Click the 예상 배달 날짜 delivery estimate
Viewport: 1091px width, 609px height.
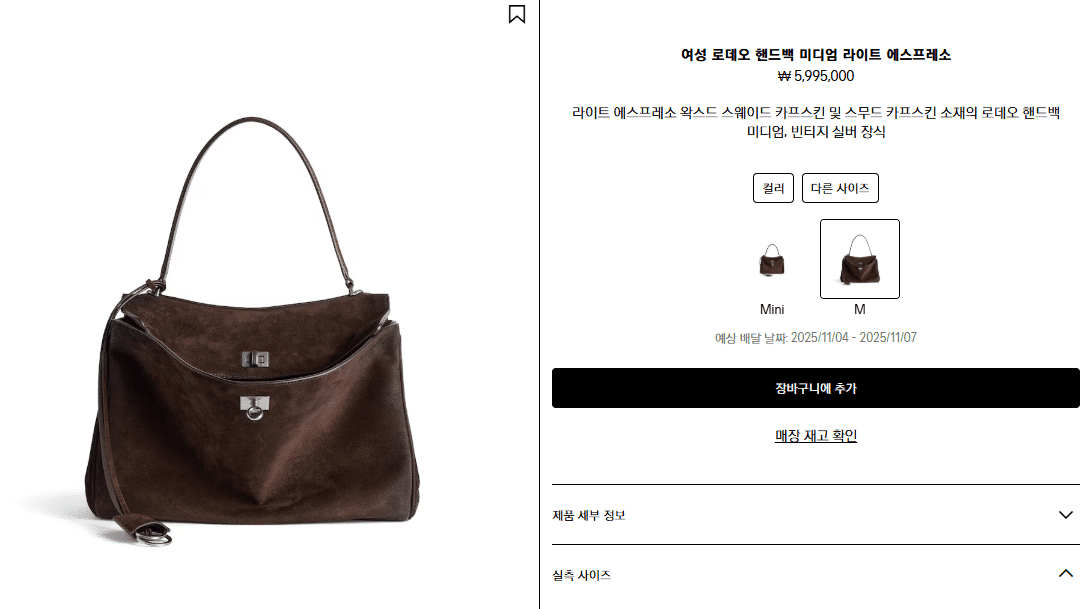tap(815, 338)
